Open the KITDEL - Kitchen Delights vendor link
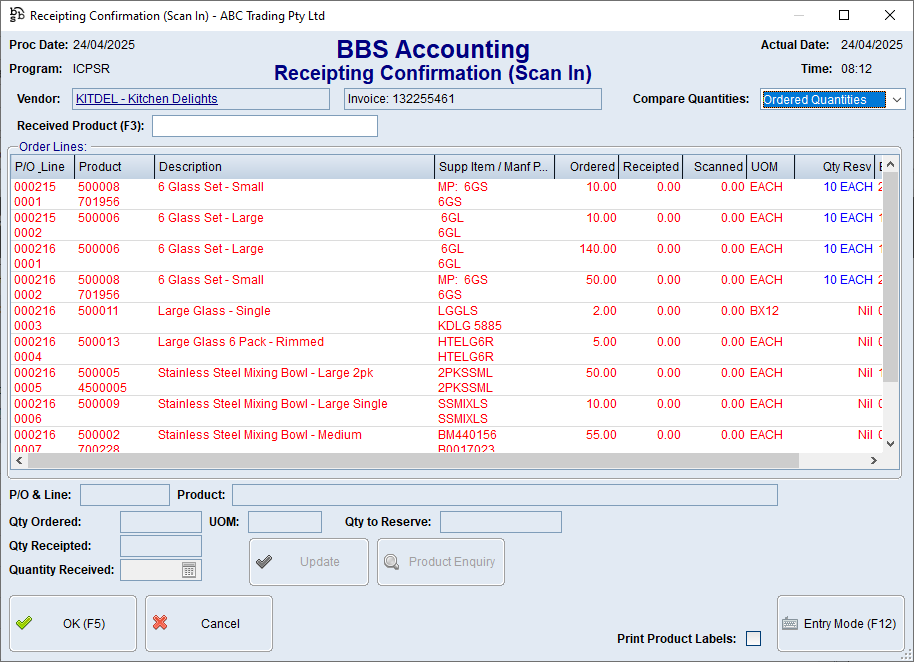The height and width of the screenshot is (662, 914). [x=147, y=99]
